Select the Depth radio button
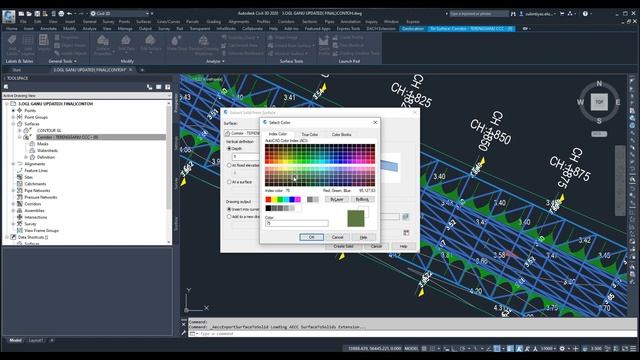640x360 pixels. 229,149
